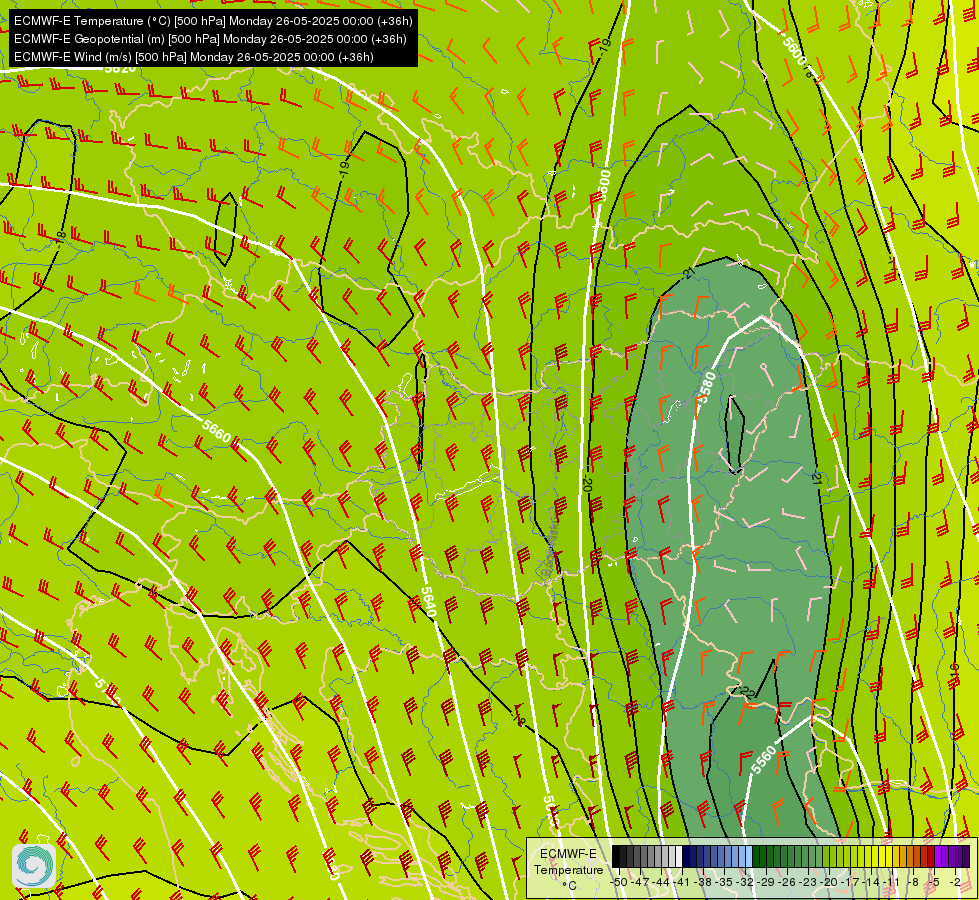Click the -41 legend value

(x=682, y=882)
